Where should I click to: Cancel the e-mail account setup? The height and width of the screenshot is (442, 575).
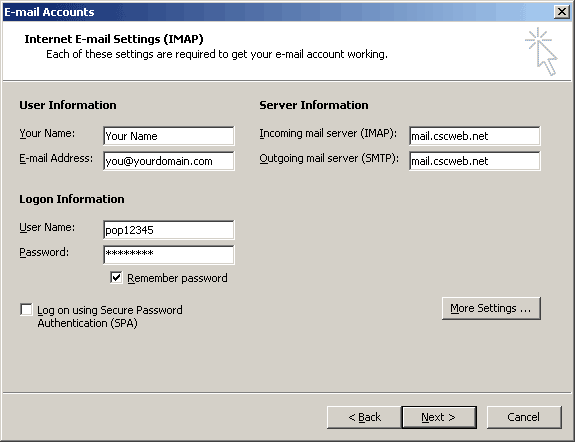524,417
